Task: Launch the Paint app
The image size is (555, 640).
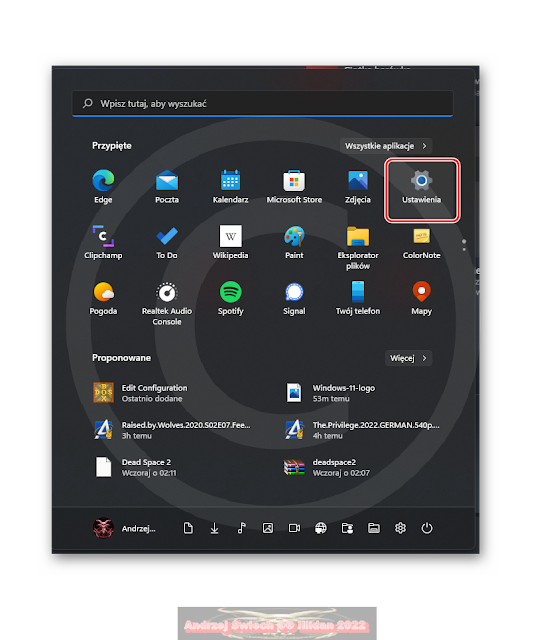Action: 294,242
